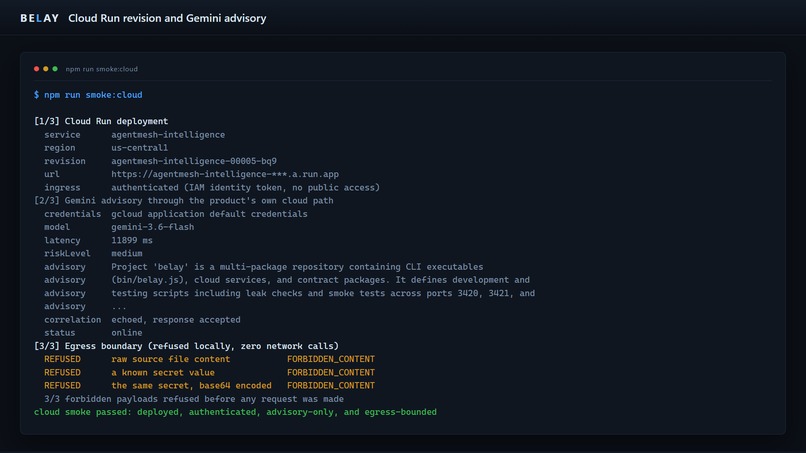The width and height of the screenshot is (806, 453).
Task: Click the '[2/3] Gemini advisory' heading line
Action: [x=184, y=201]
